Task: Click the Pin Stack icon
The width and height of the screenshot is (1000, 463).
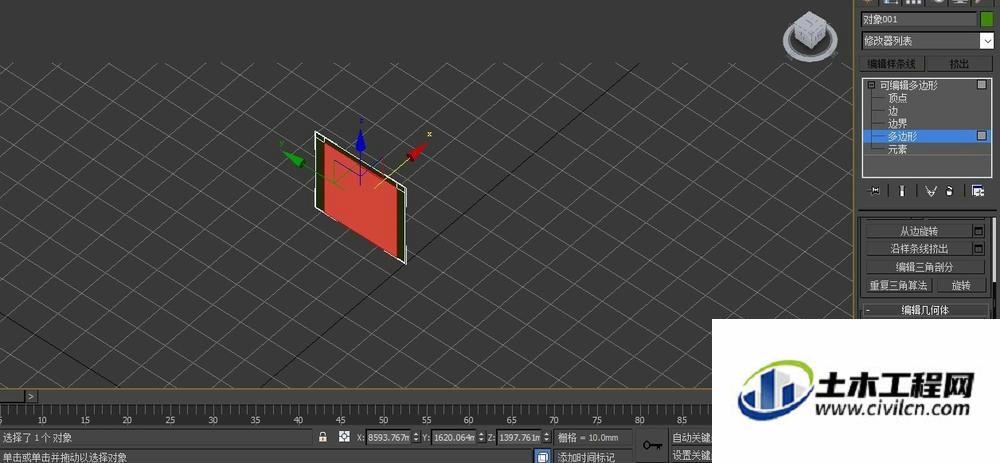Action: pyautogui.click(x=874, y=191)
